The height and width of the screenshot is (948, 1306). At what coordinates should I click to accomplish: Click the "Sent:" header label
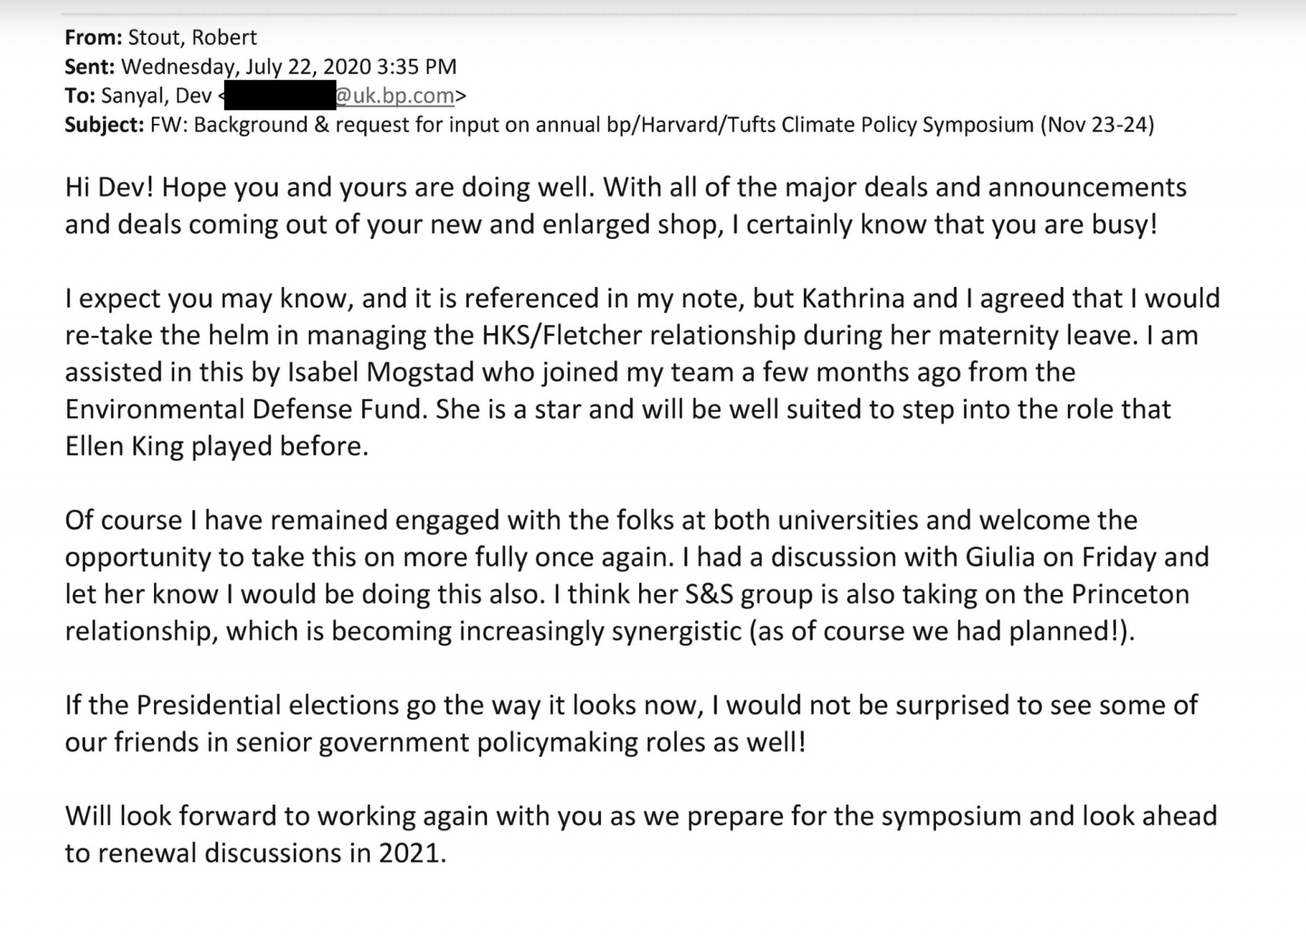89,67
